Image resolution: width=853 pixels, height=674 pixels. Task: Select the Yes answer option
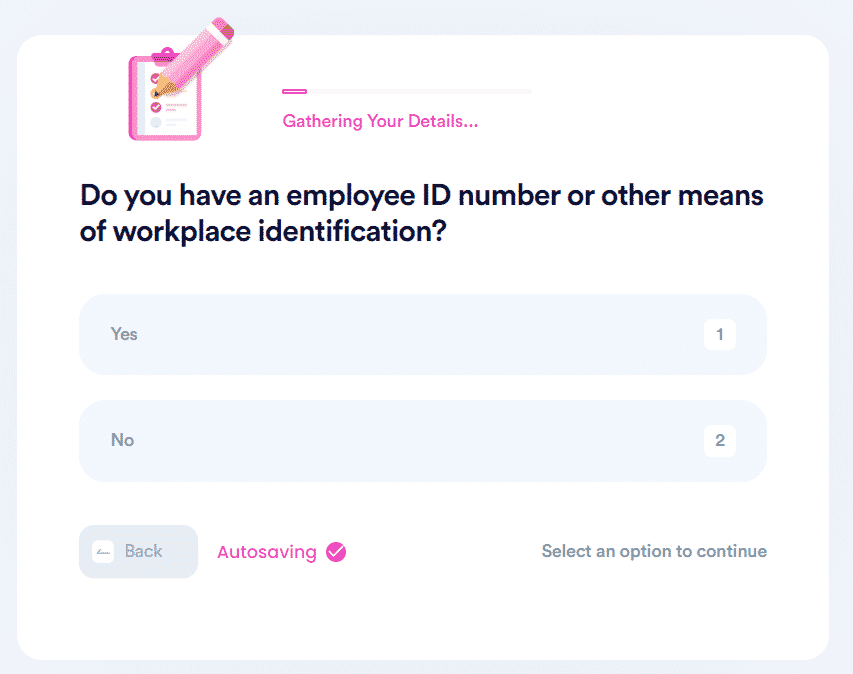423,335
